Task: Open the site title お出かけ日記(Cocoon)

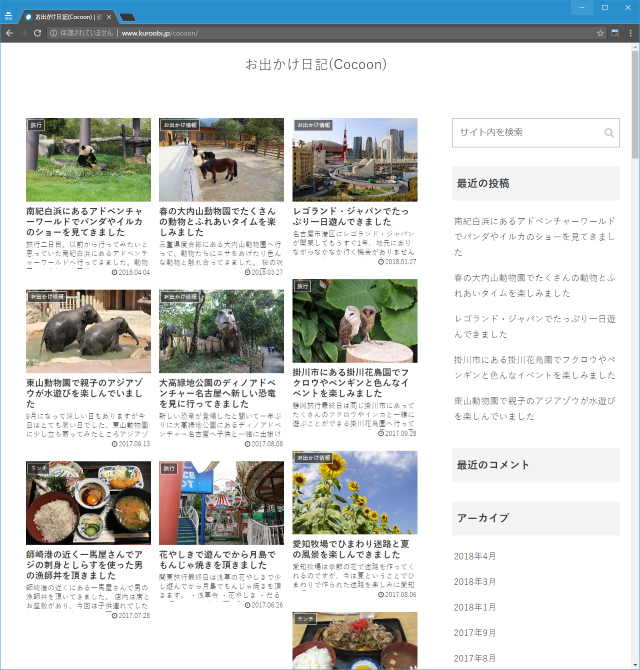Action: [316, 64]
